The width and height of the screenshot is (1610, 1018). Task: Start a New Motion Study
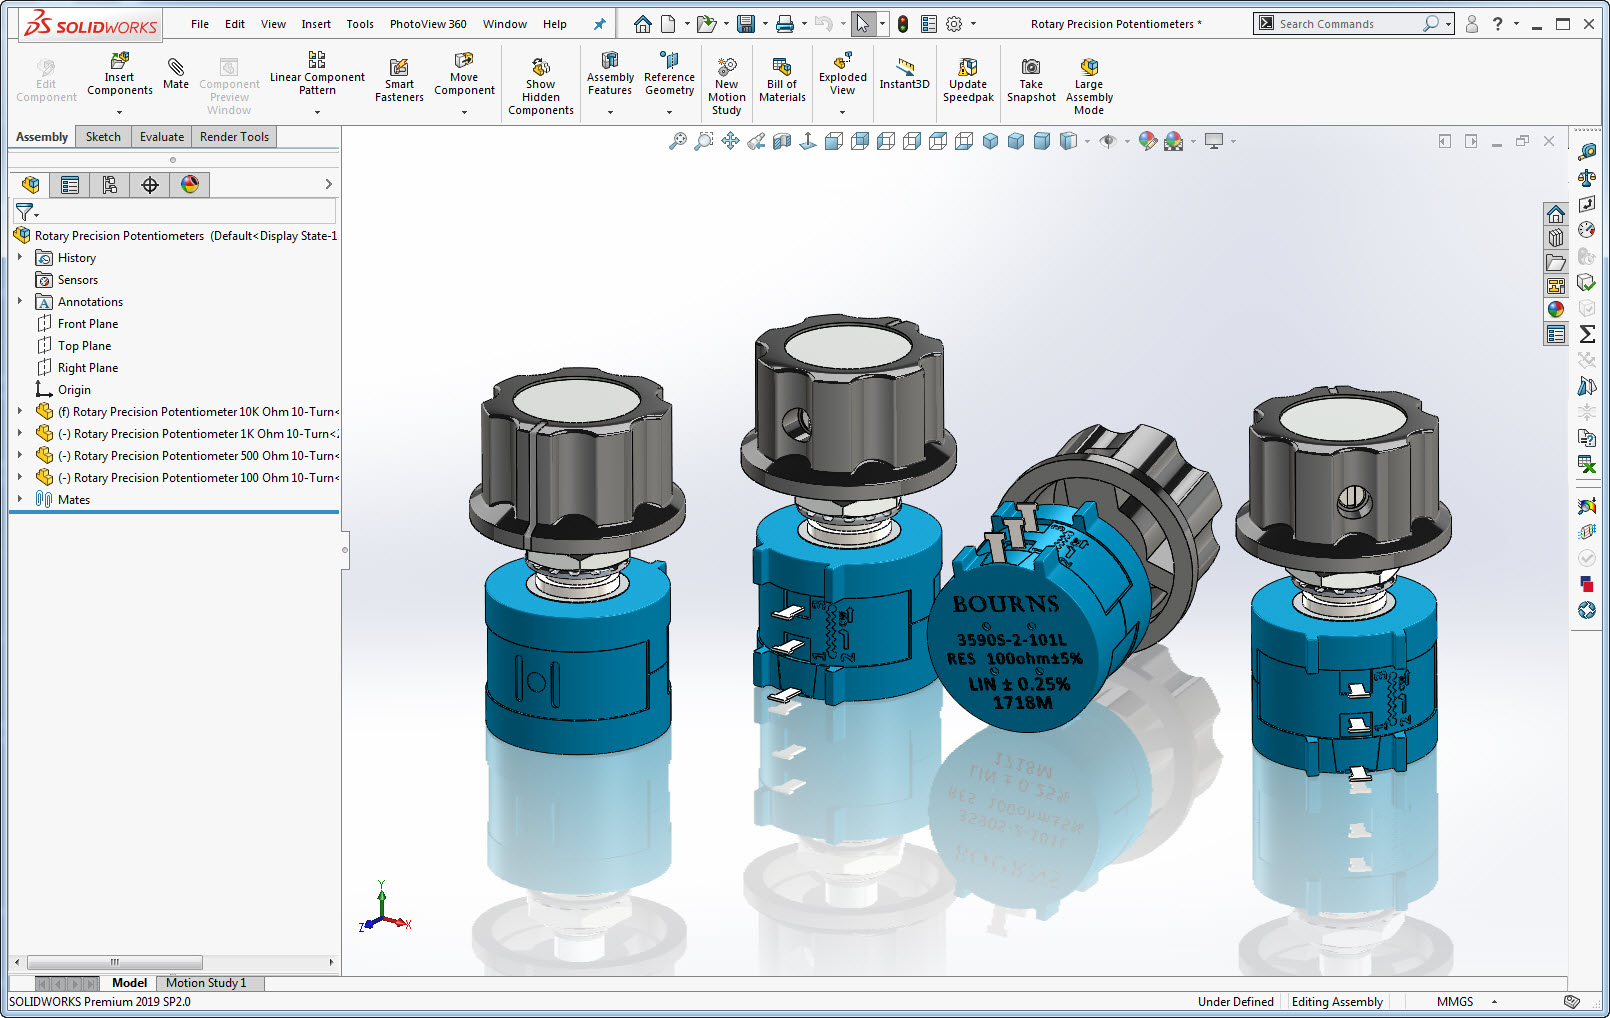click(x=727, y=86)
